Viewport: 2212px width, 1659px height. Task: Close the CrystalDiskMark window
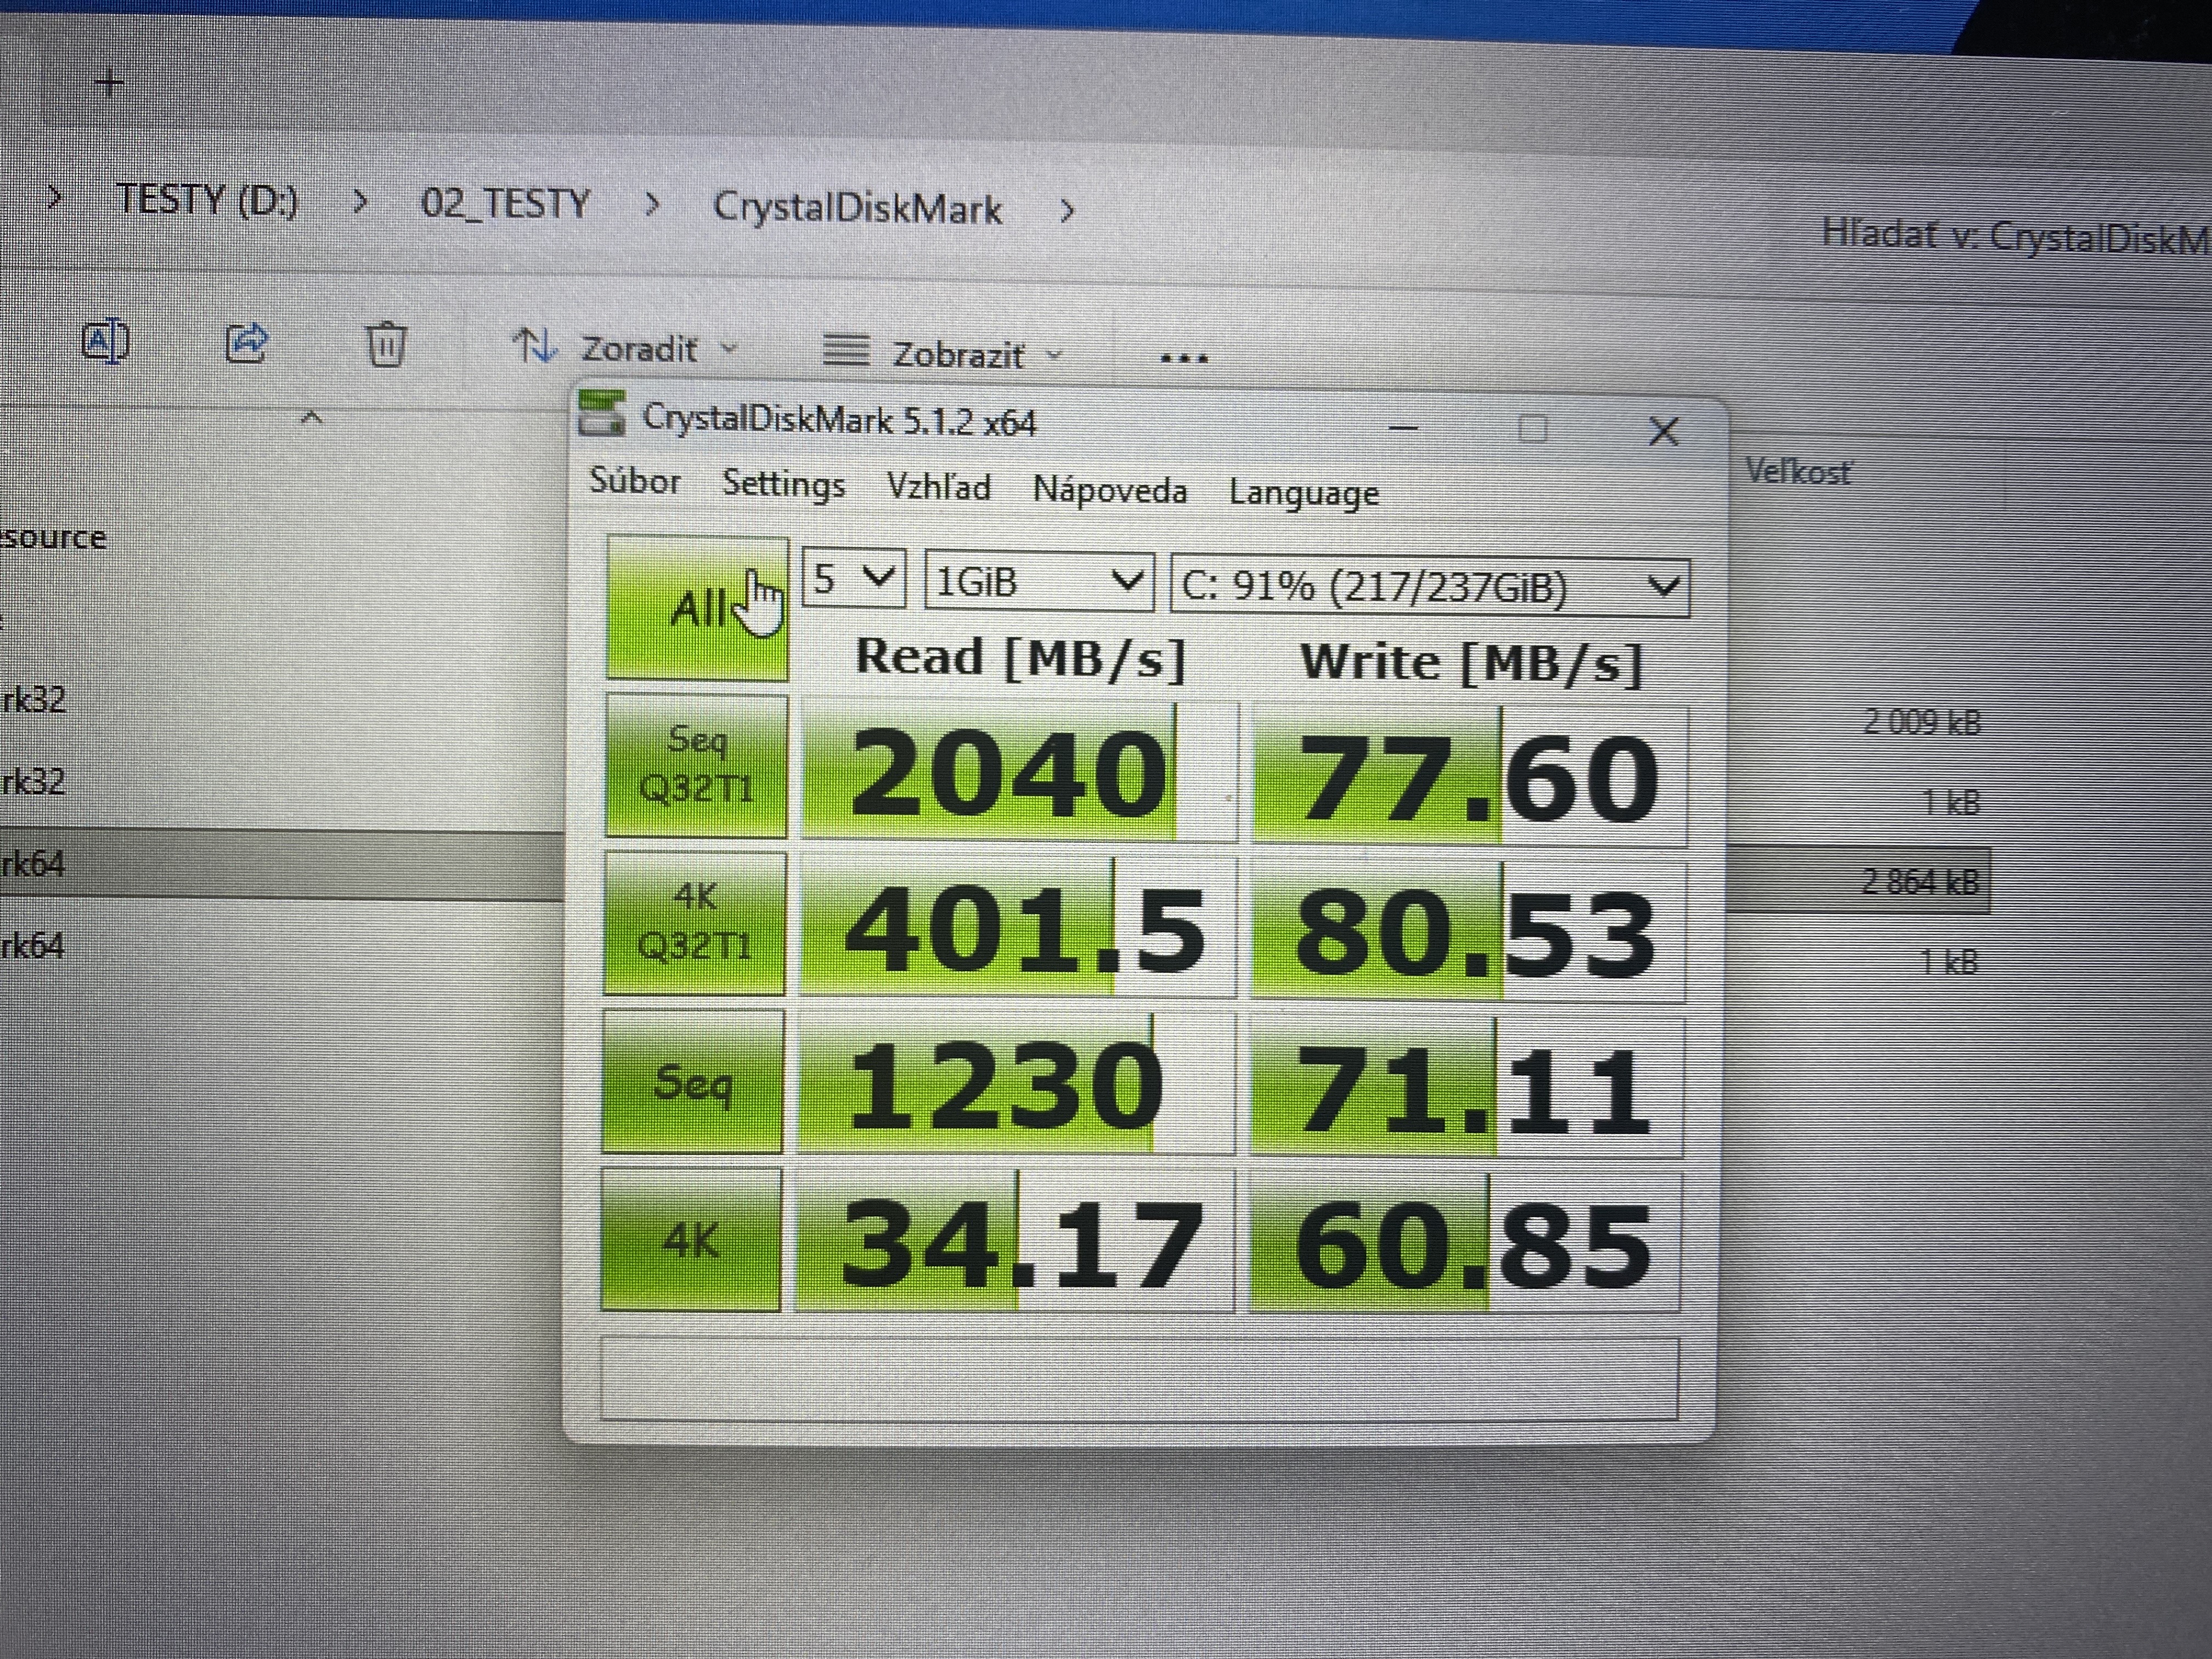point(1663,432)
